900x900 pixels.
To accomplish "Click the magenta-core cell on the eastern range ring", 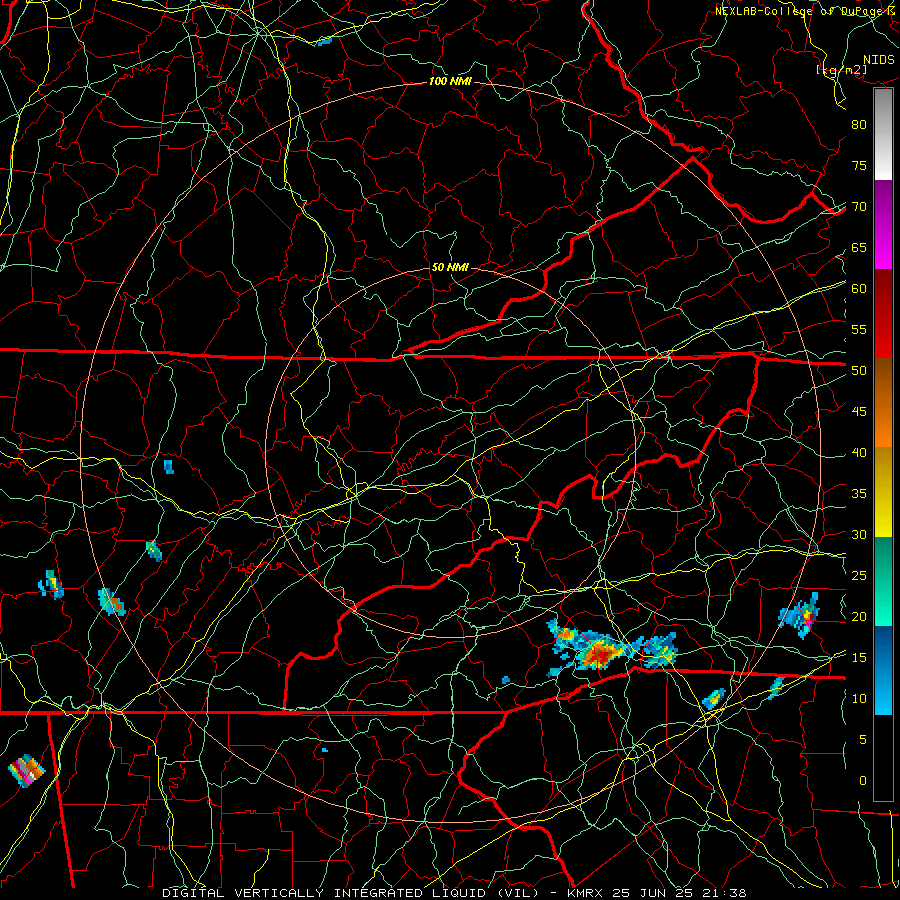I will (x=800, y=615).
